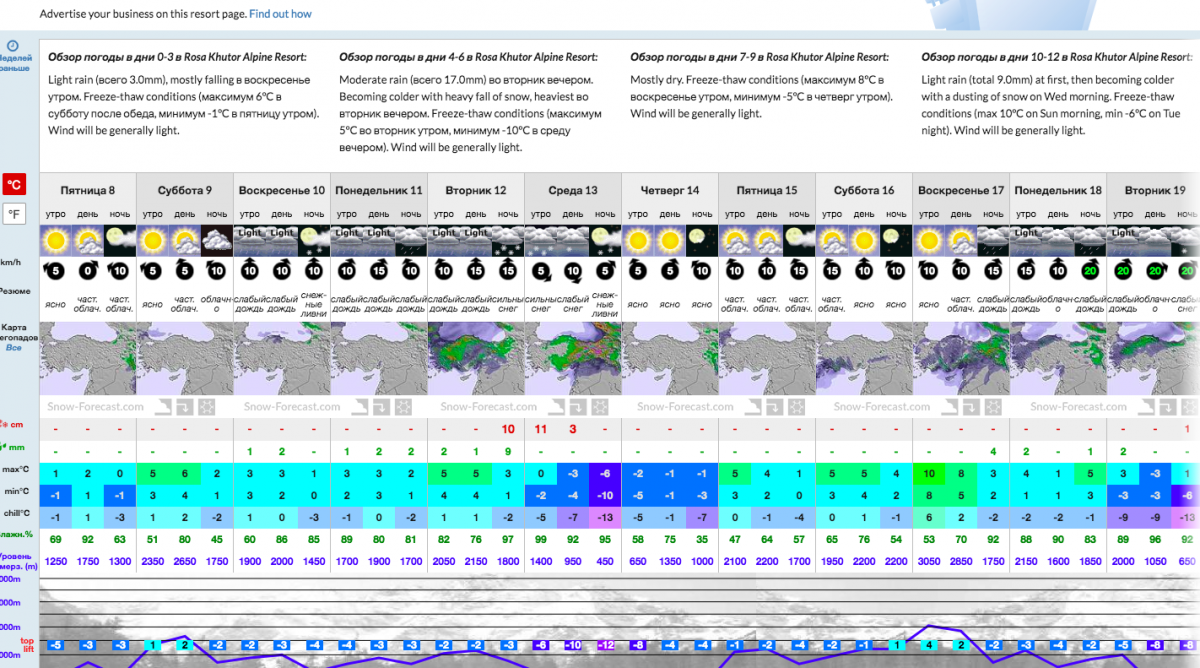
Task: Click sunny icon for Пятница 8 утро
Action: [x=55, y=240]
